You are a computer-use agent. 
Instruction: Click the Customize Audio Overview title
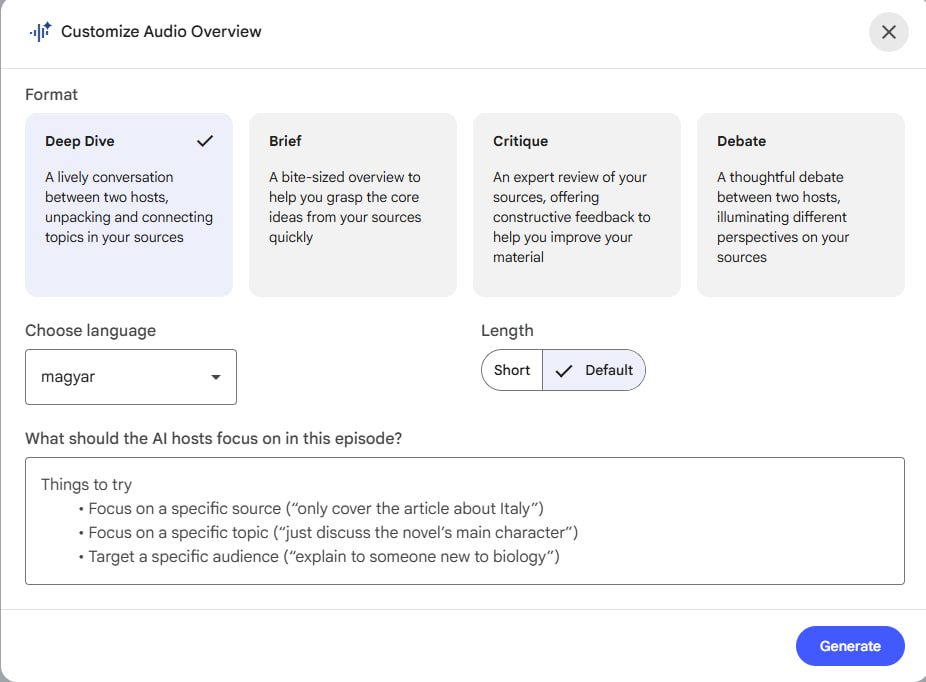point(161,32)
